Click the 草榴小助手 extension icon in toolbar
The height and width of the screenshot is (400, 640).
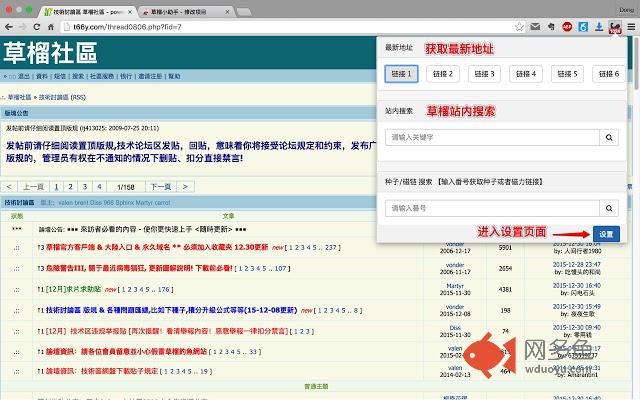(x=615, y=27)
